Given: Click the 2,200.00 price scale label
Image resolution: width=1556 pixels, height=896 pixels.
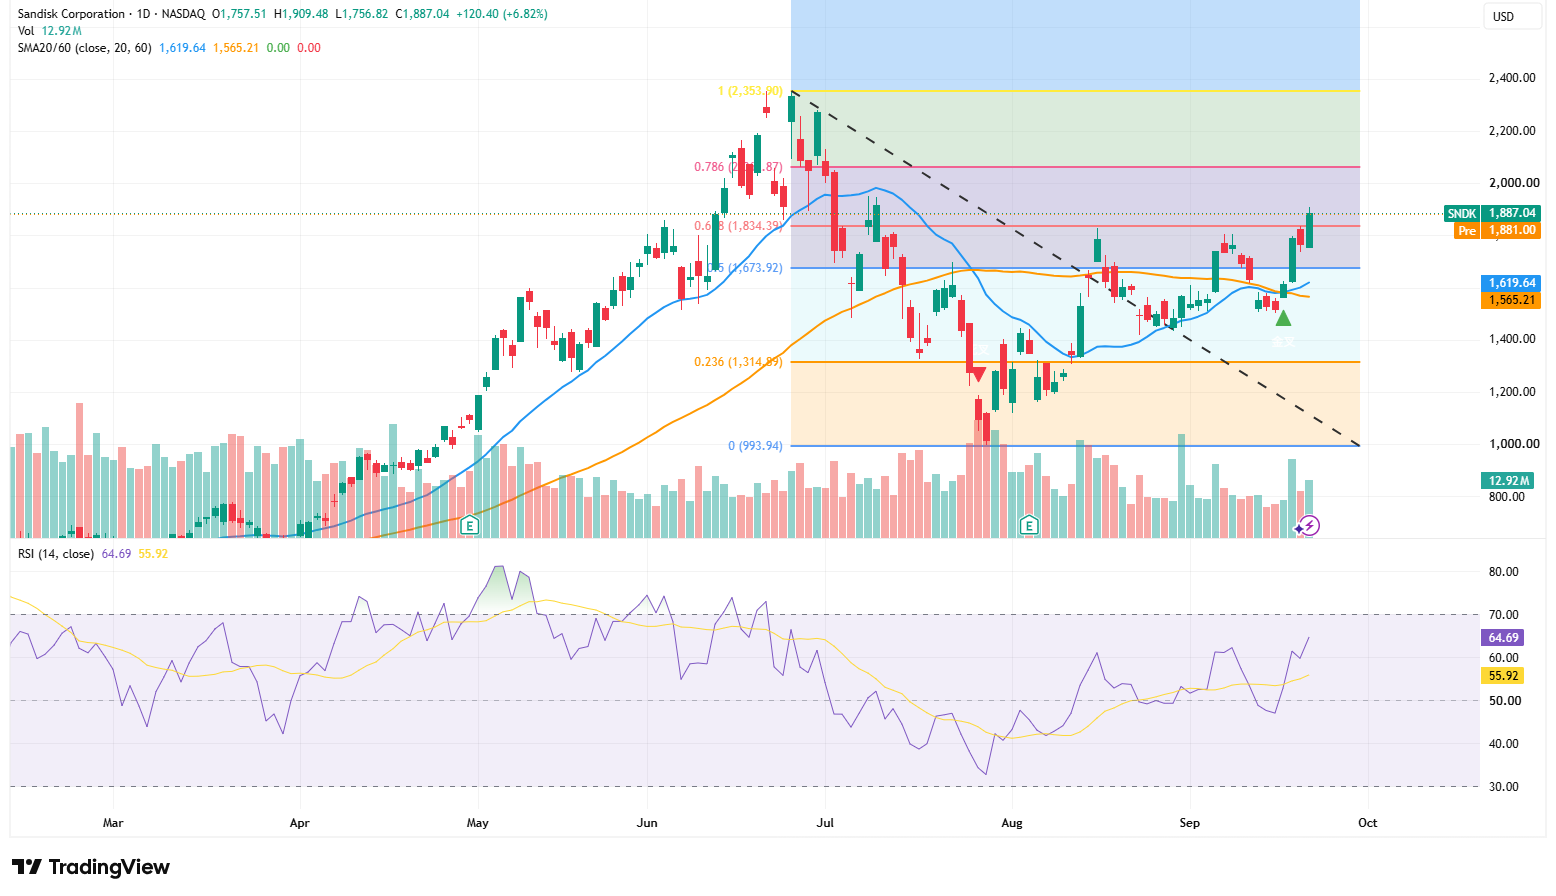Looking at the screenshot, I should point(1512,131).
